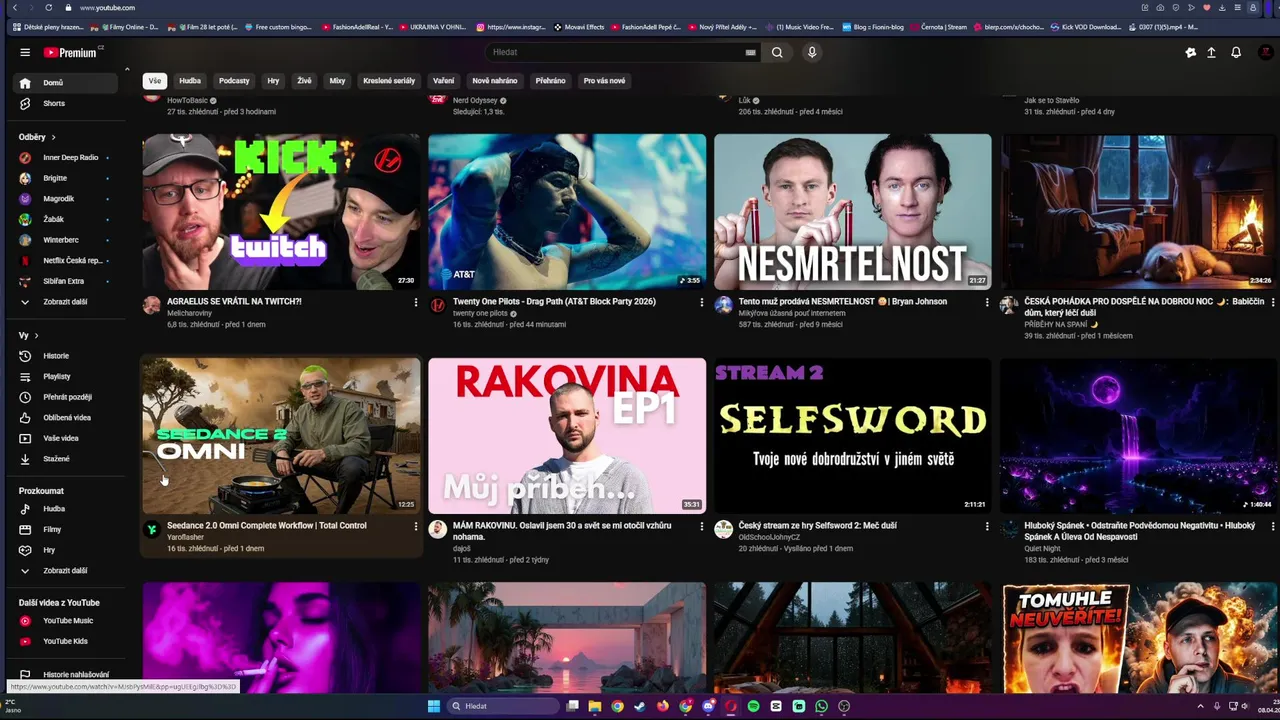Expand Zobrazit další under subscriptions
The height and width of the screenshot is (720, 1280).
66,302
